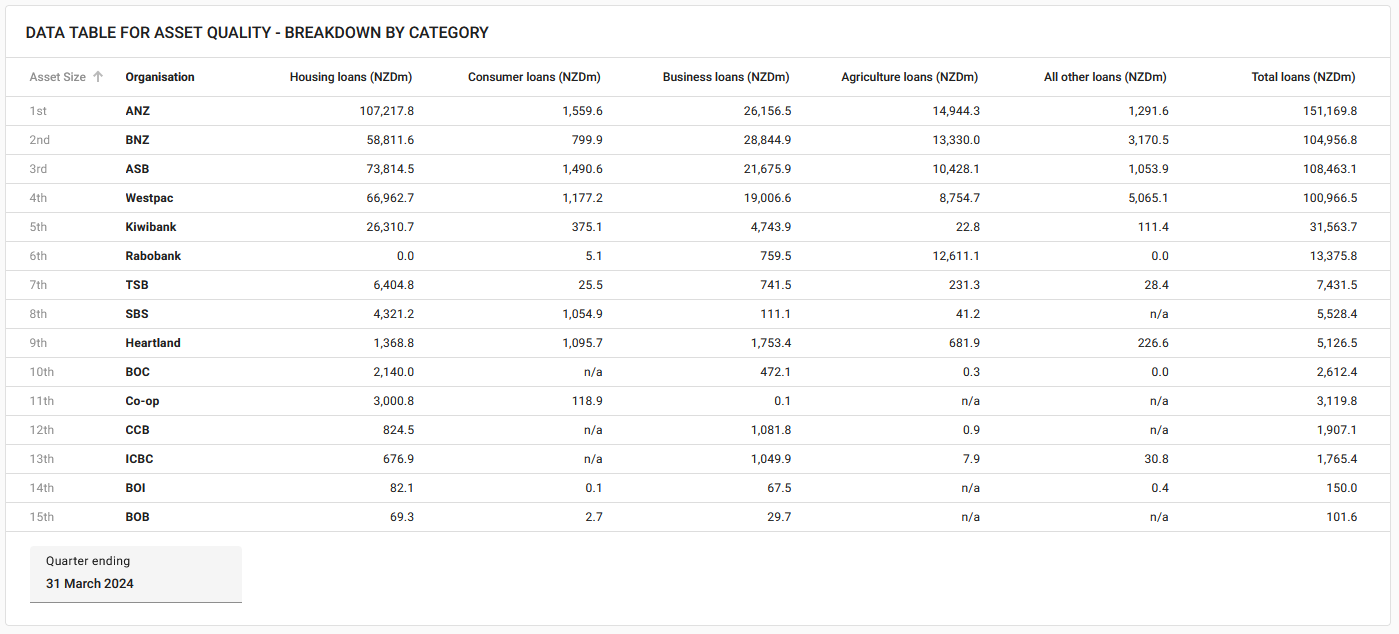Sort by Consumer loans (NZDm) column
The height and width of the screenshot is (634, 1399).
[x=534, y=77]
